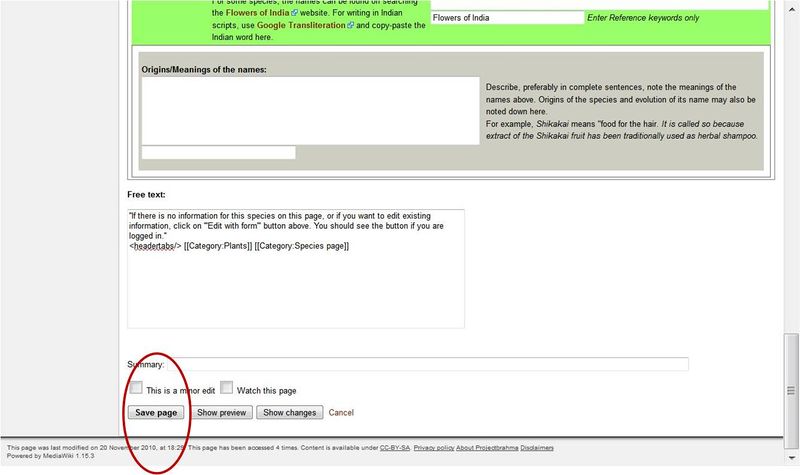800x475 pixels.
Task: Click inside the Free text area
Action: point(296,268)
